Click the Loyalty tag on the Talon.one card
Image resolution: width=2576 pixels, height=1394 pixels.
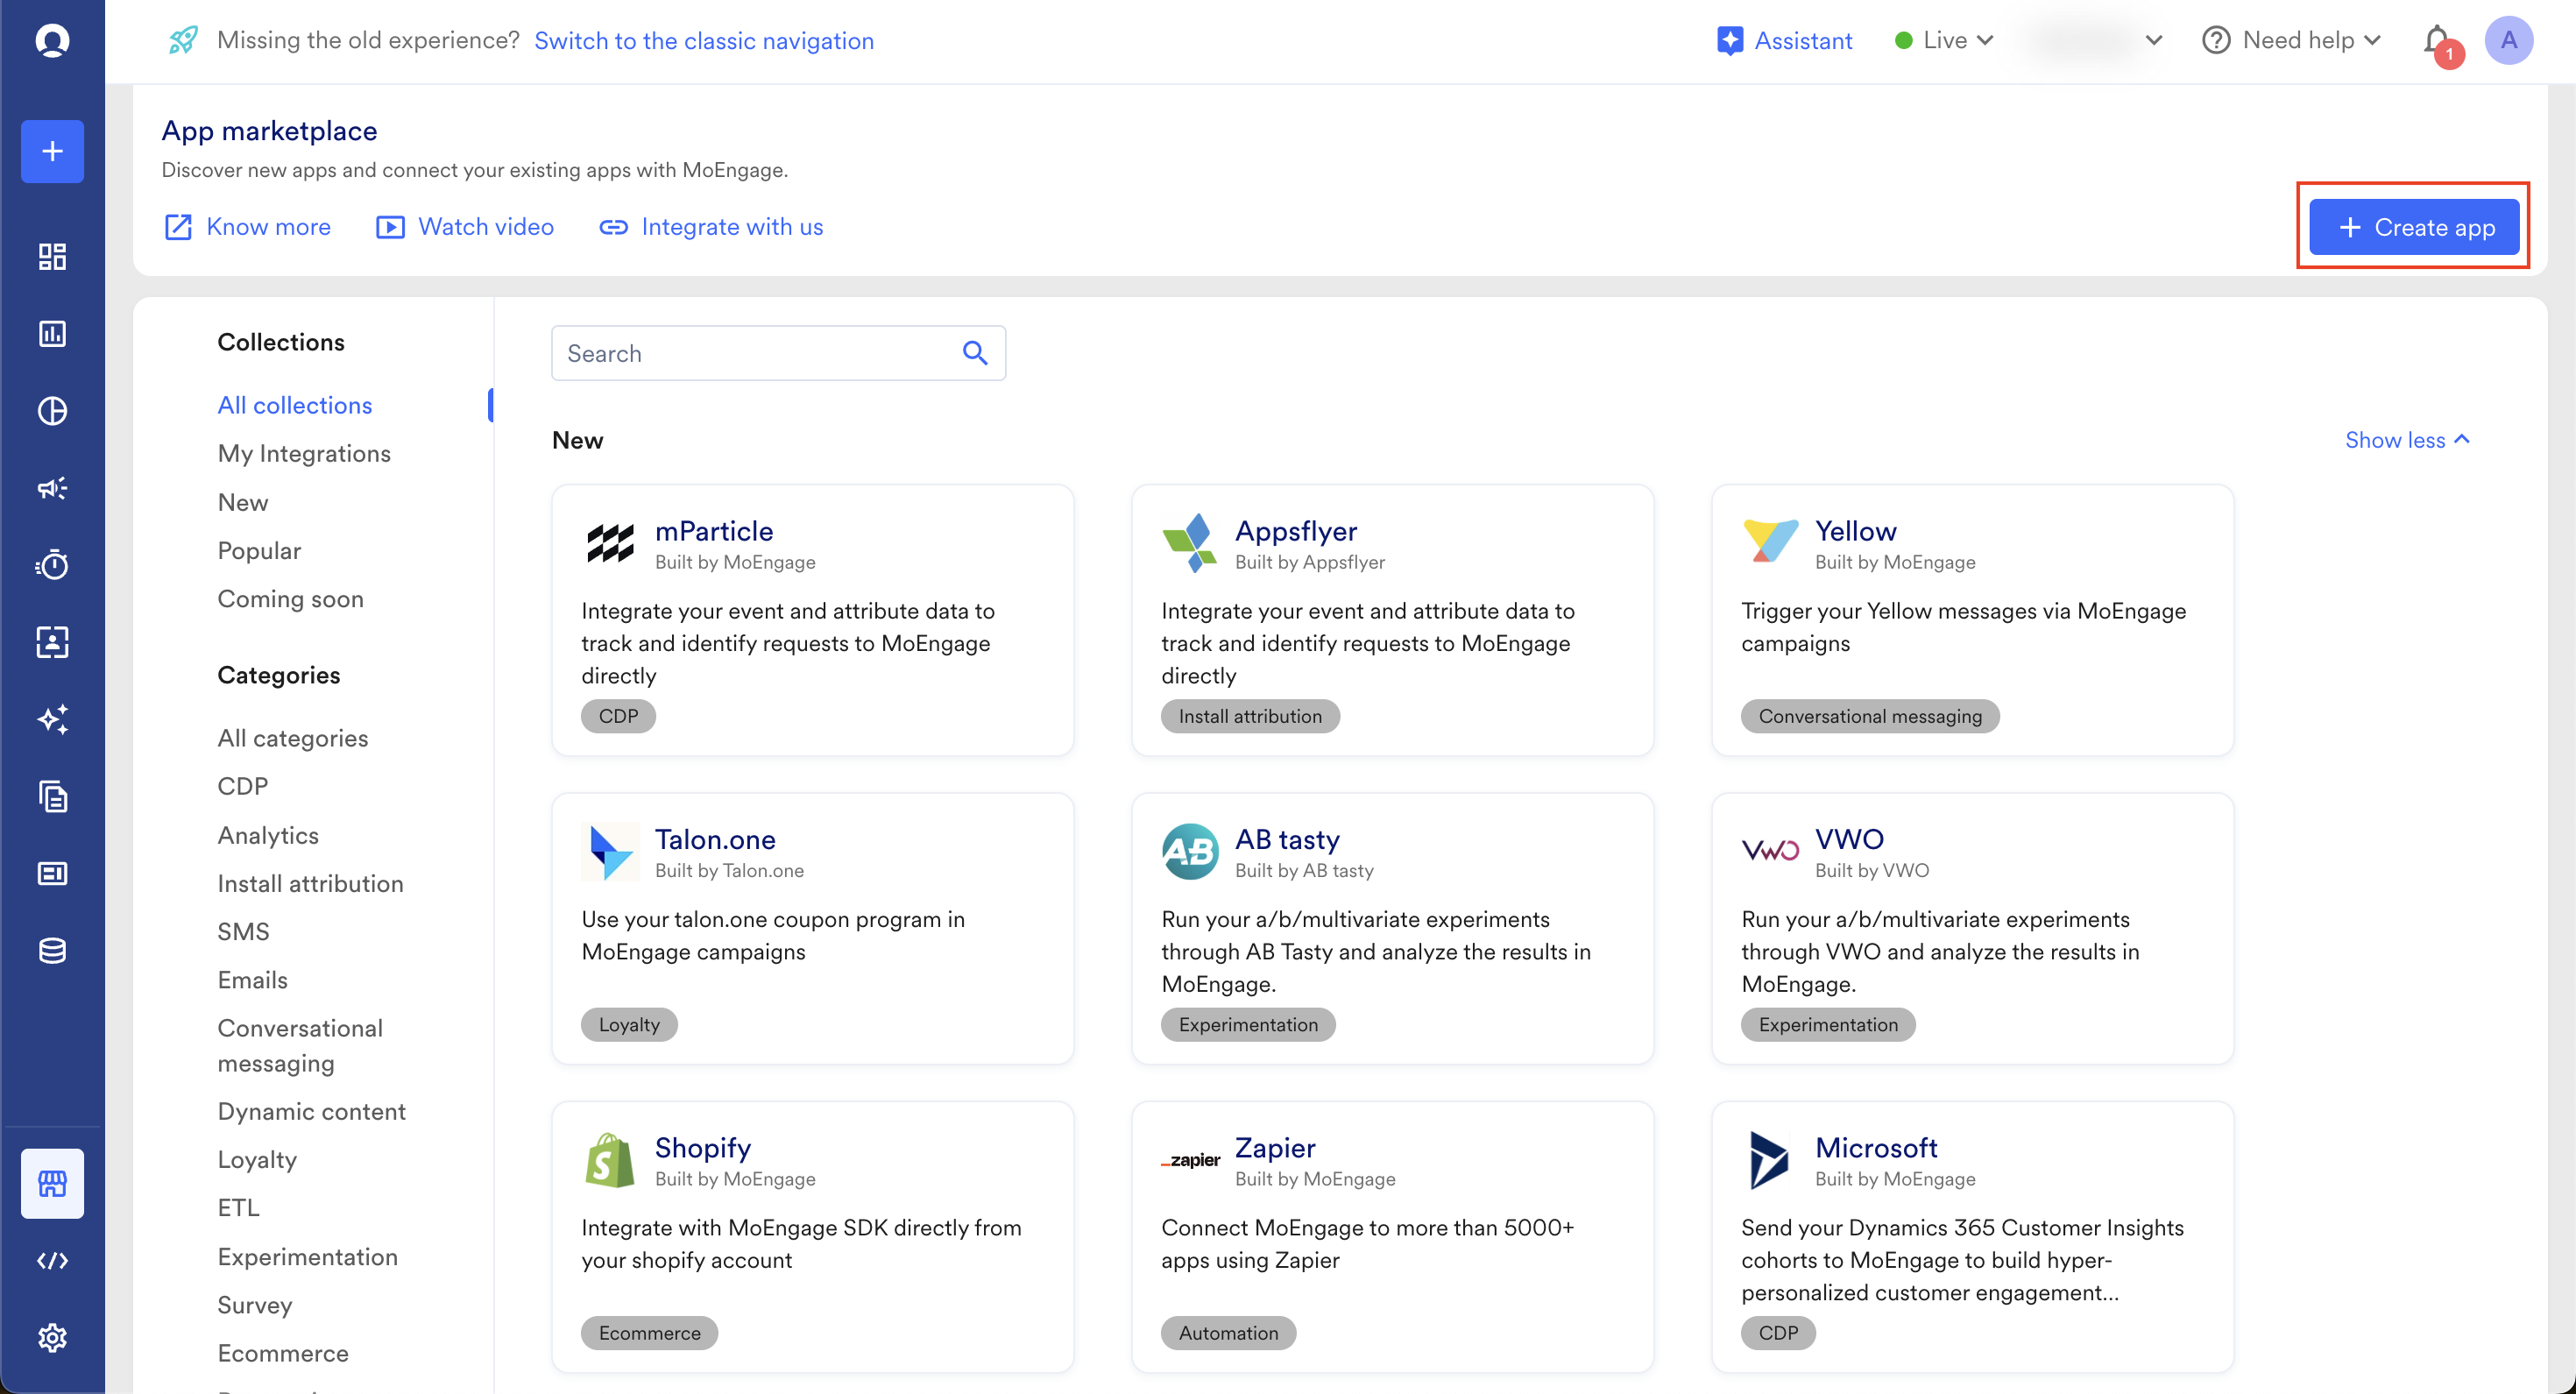[629, 1025]
